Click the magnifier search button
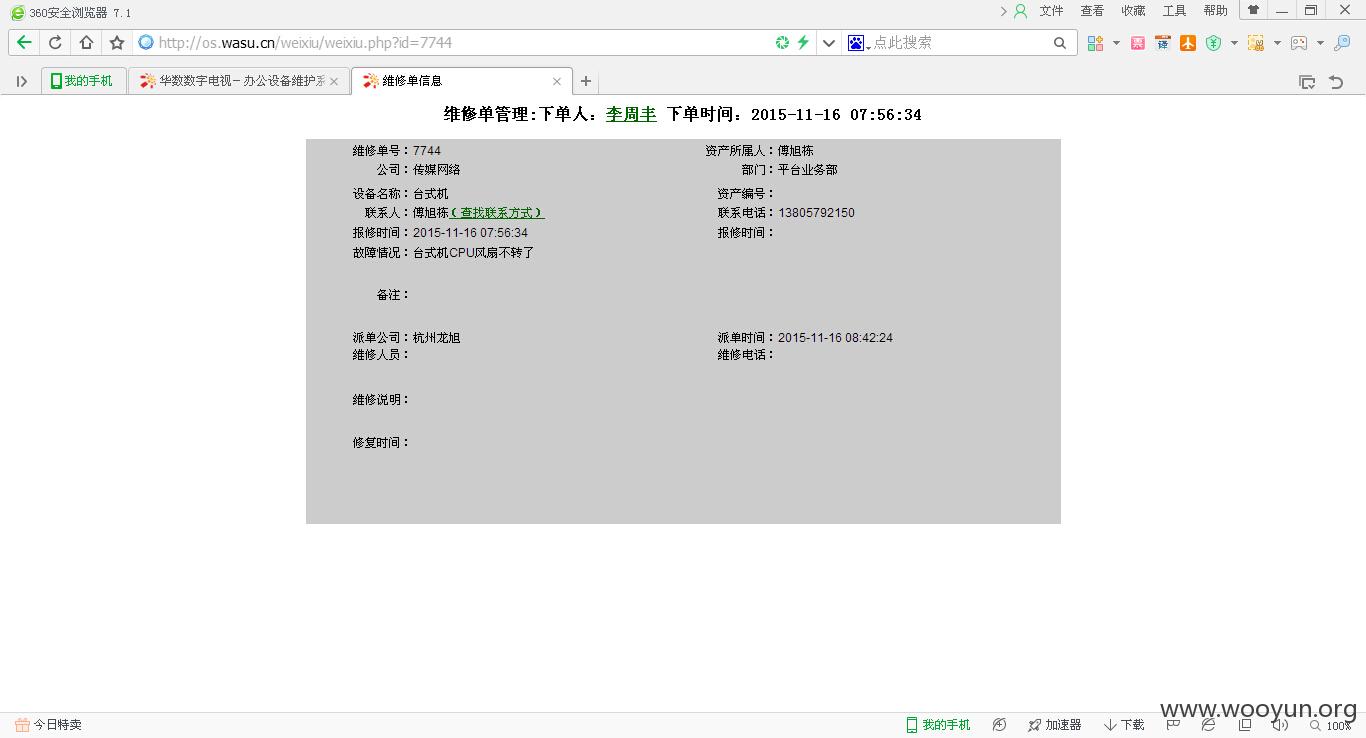This screenshot has width=1366, height=738. (x=1060, y=43)
